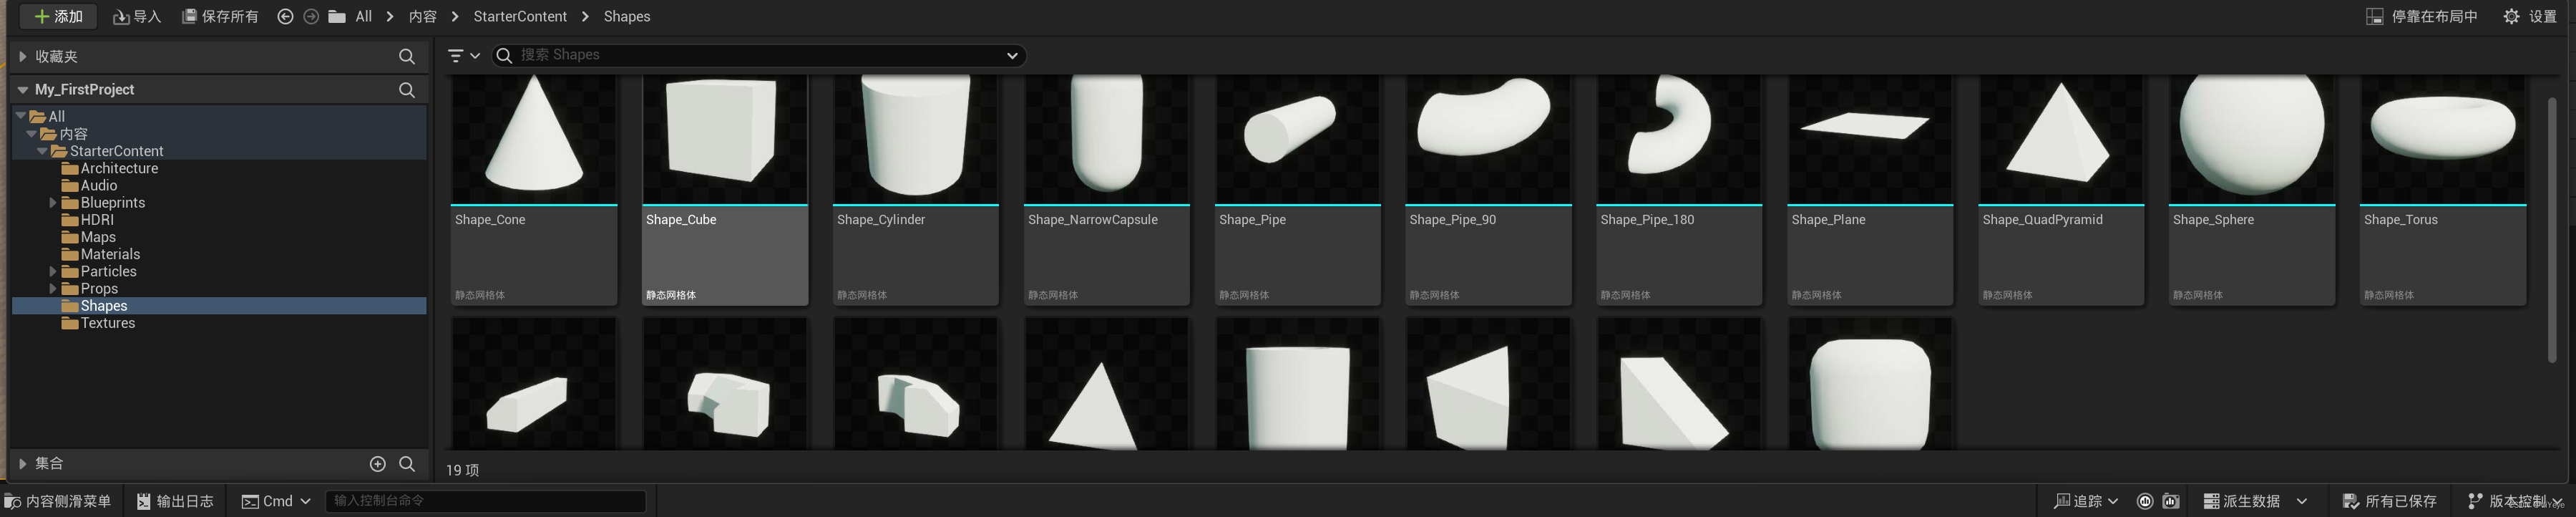This screenshot has height=517, width=2576.
Task: Open chevron after All breadcrumb
Action: pyautogui.click(x=390, y=17)
